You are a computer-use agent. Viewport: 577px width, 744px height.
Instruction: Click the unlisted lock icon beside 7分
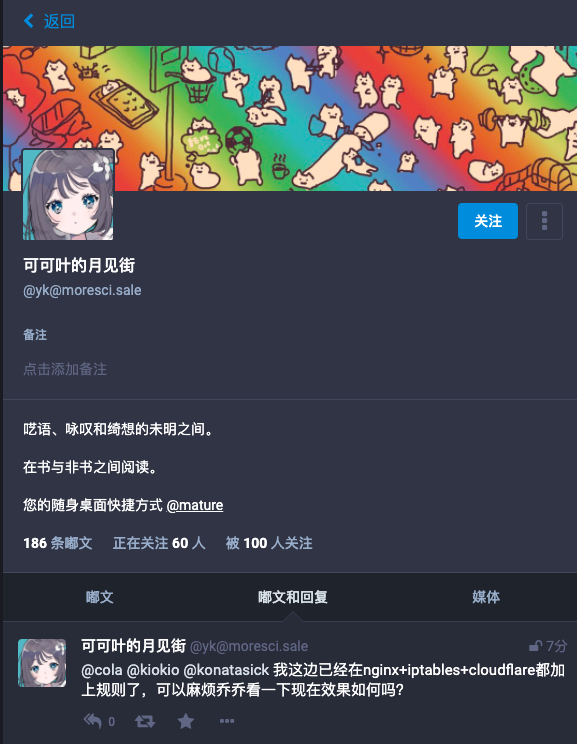pos(536,646)
